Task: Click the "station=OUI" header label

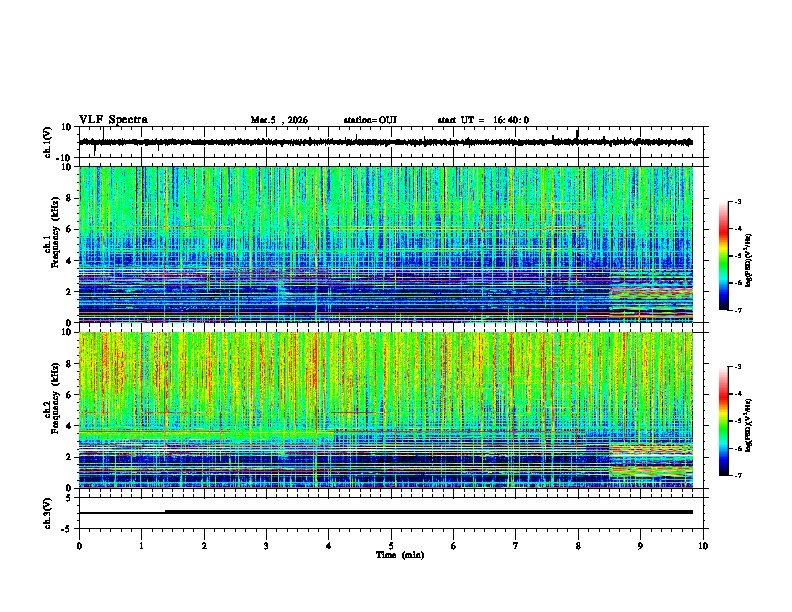Action: [x=370, y=120]
